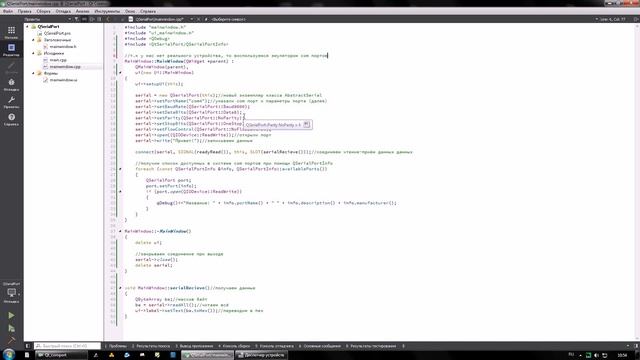Open the Qt_comport taskbar item
Image resolution: width=640 pixels, height=360 pixels.
click(x=61, y=355)
